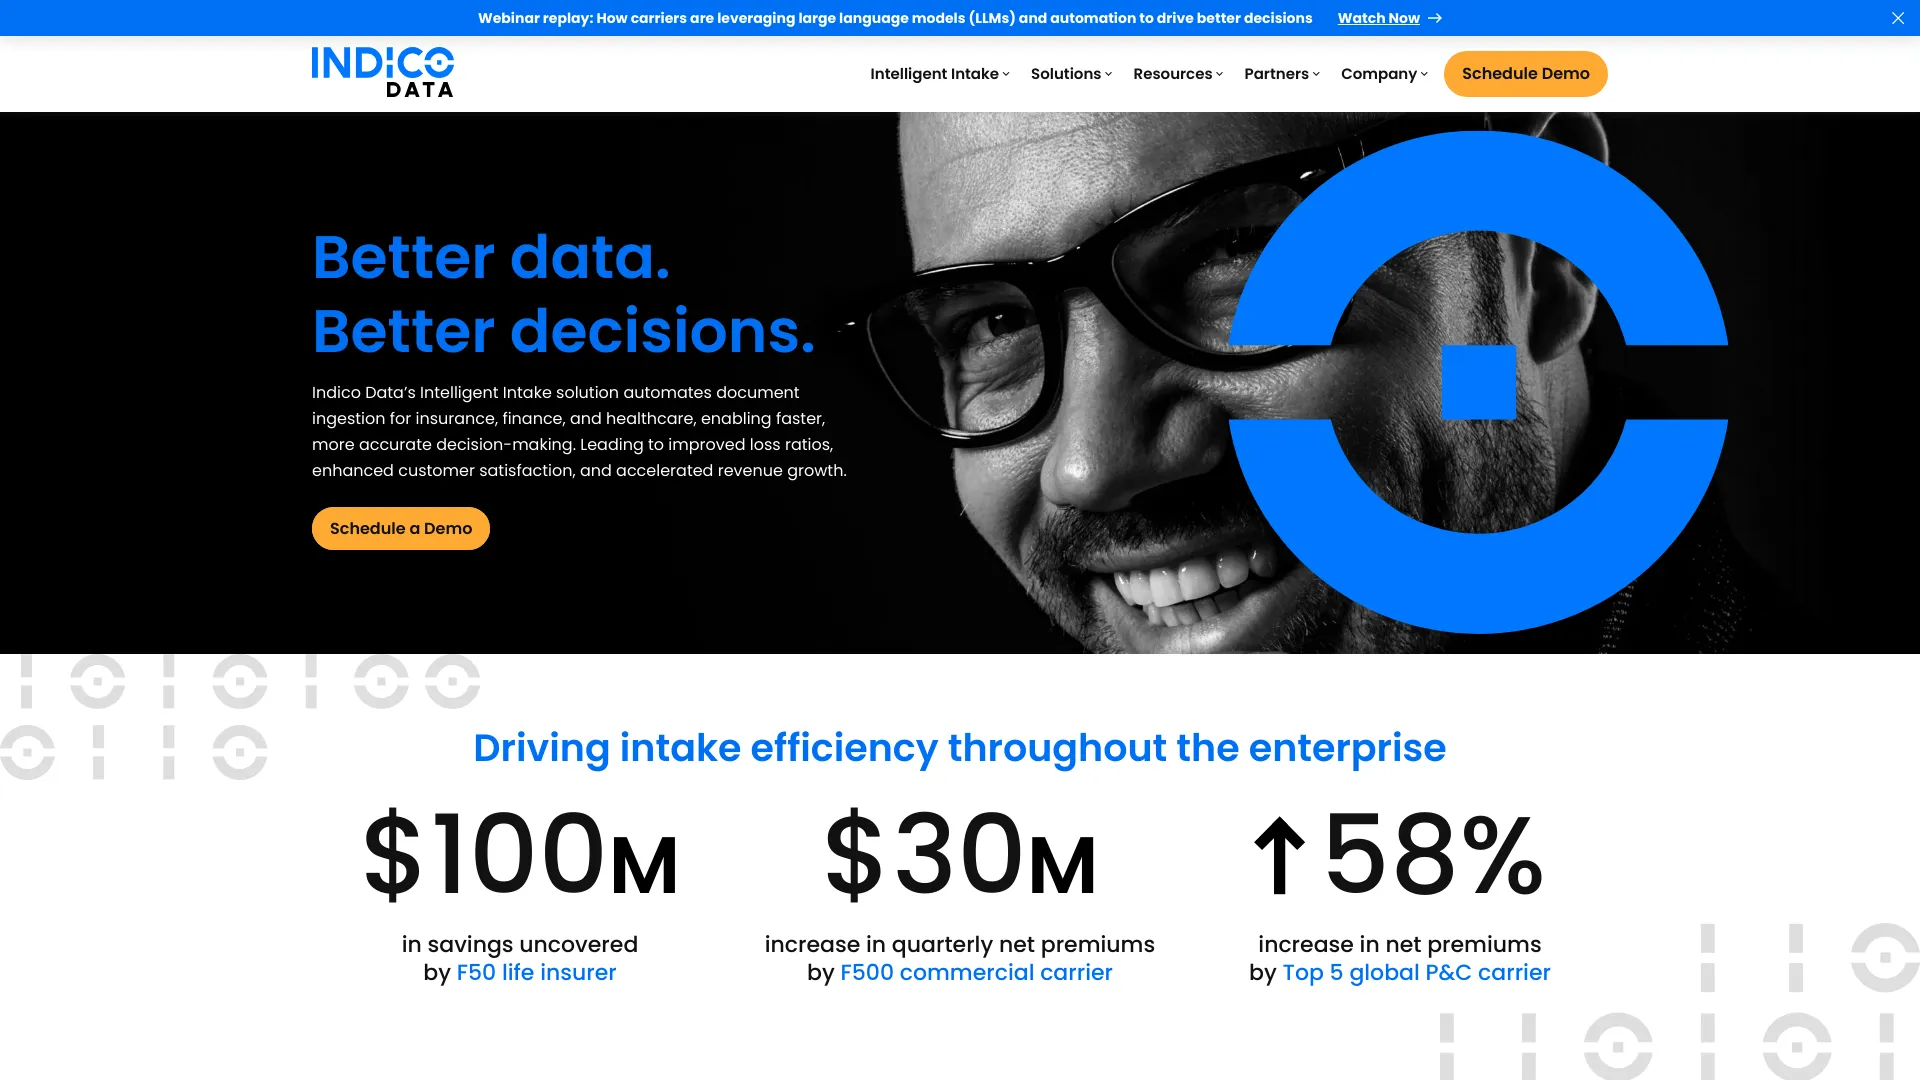Click the Resources dropdown arrow
Viewport: 1920px width, 1080px height.
(1220, 74)
